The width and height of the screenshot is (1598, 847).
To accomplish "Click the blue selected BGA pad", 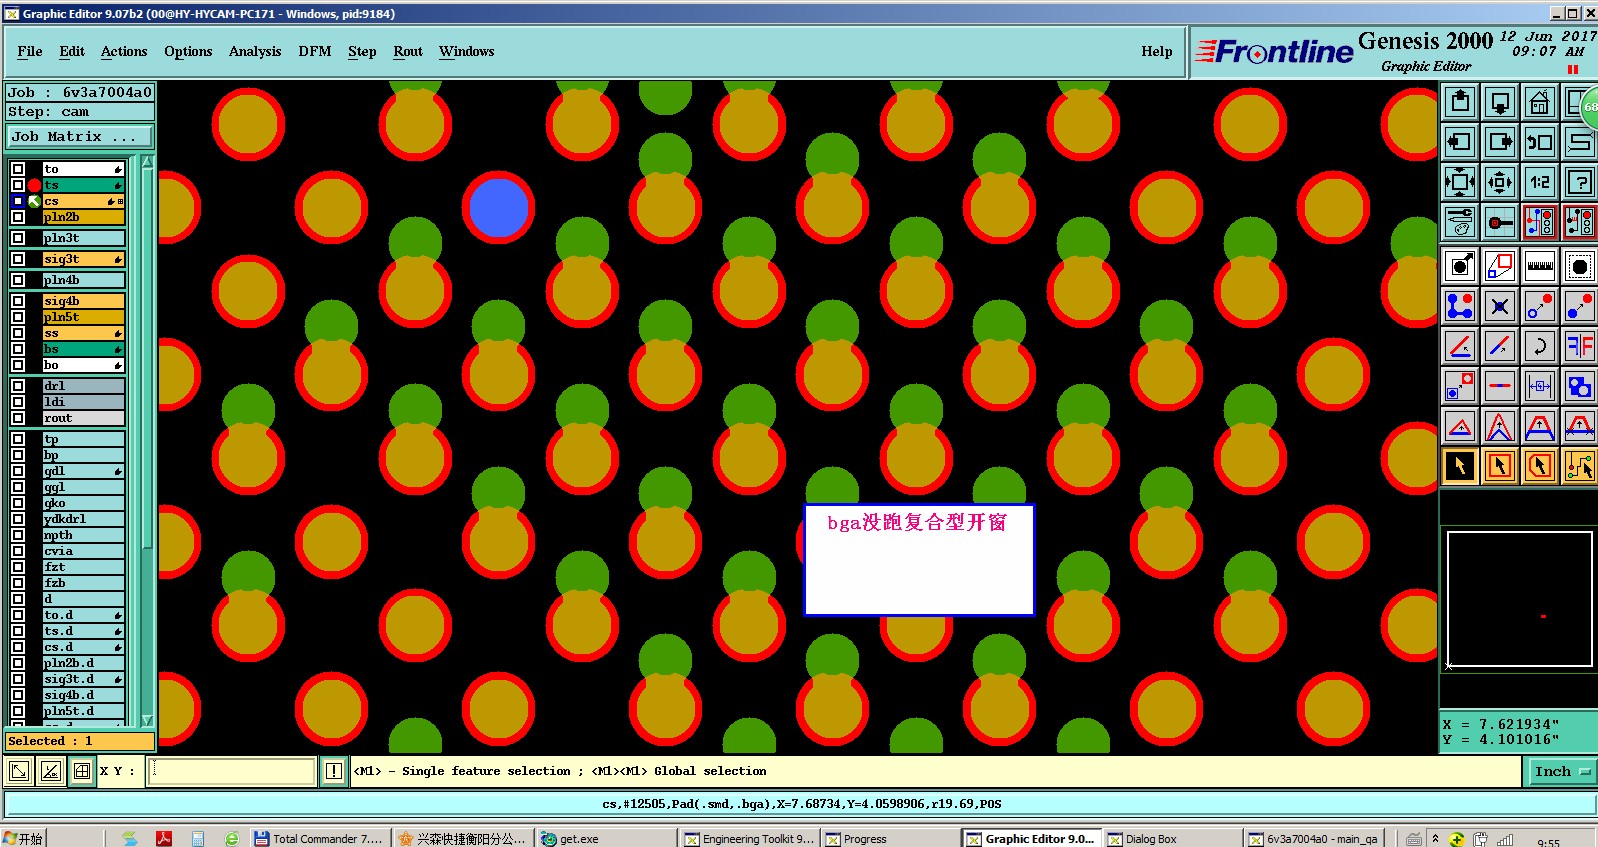I will point(498,207).
